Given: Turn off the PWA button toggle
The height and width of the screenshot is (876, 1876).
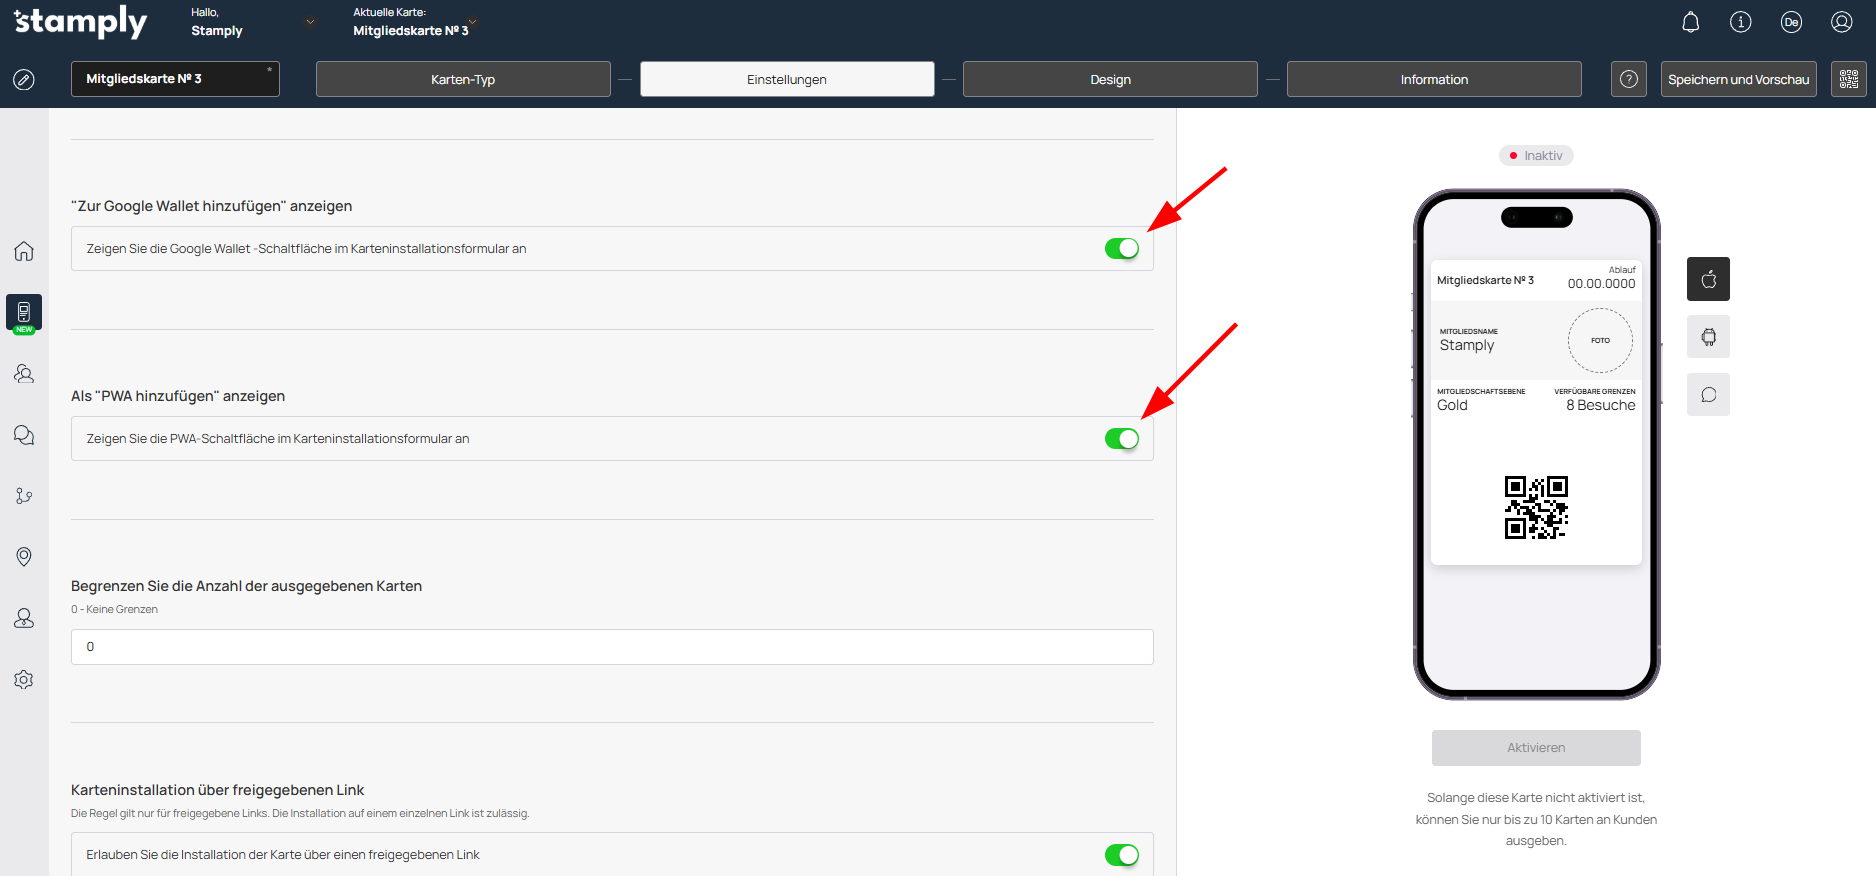Looking at the screenshot, I should tap(1121, 439).
